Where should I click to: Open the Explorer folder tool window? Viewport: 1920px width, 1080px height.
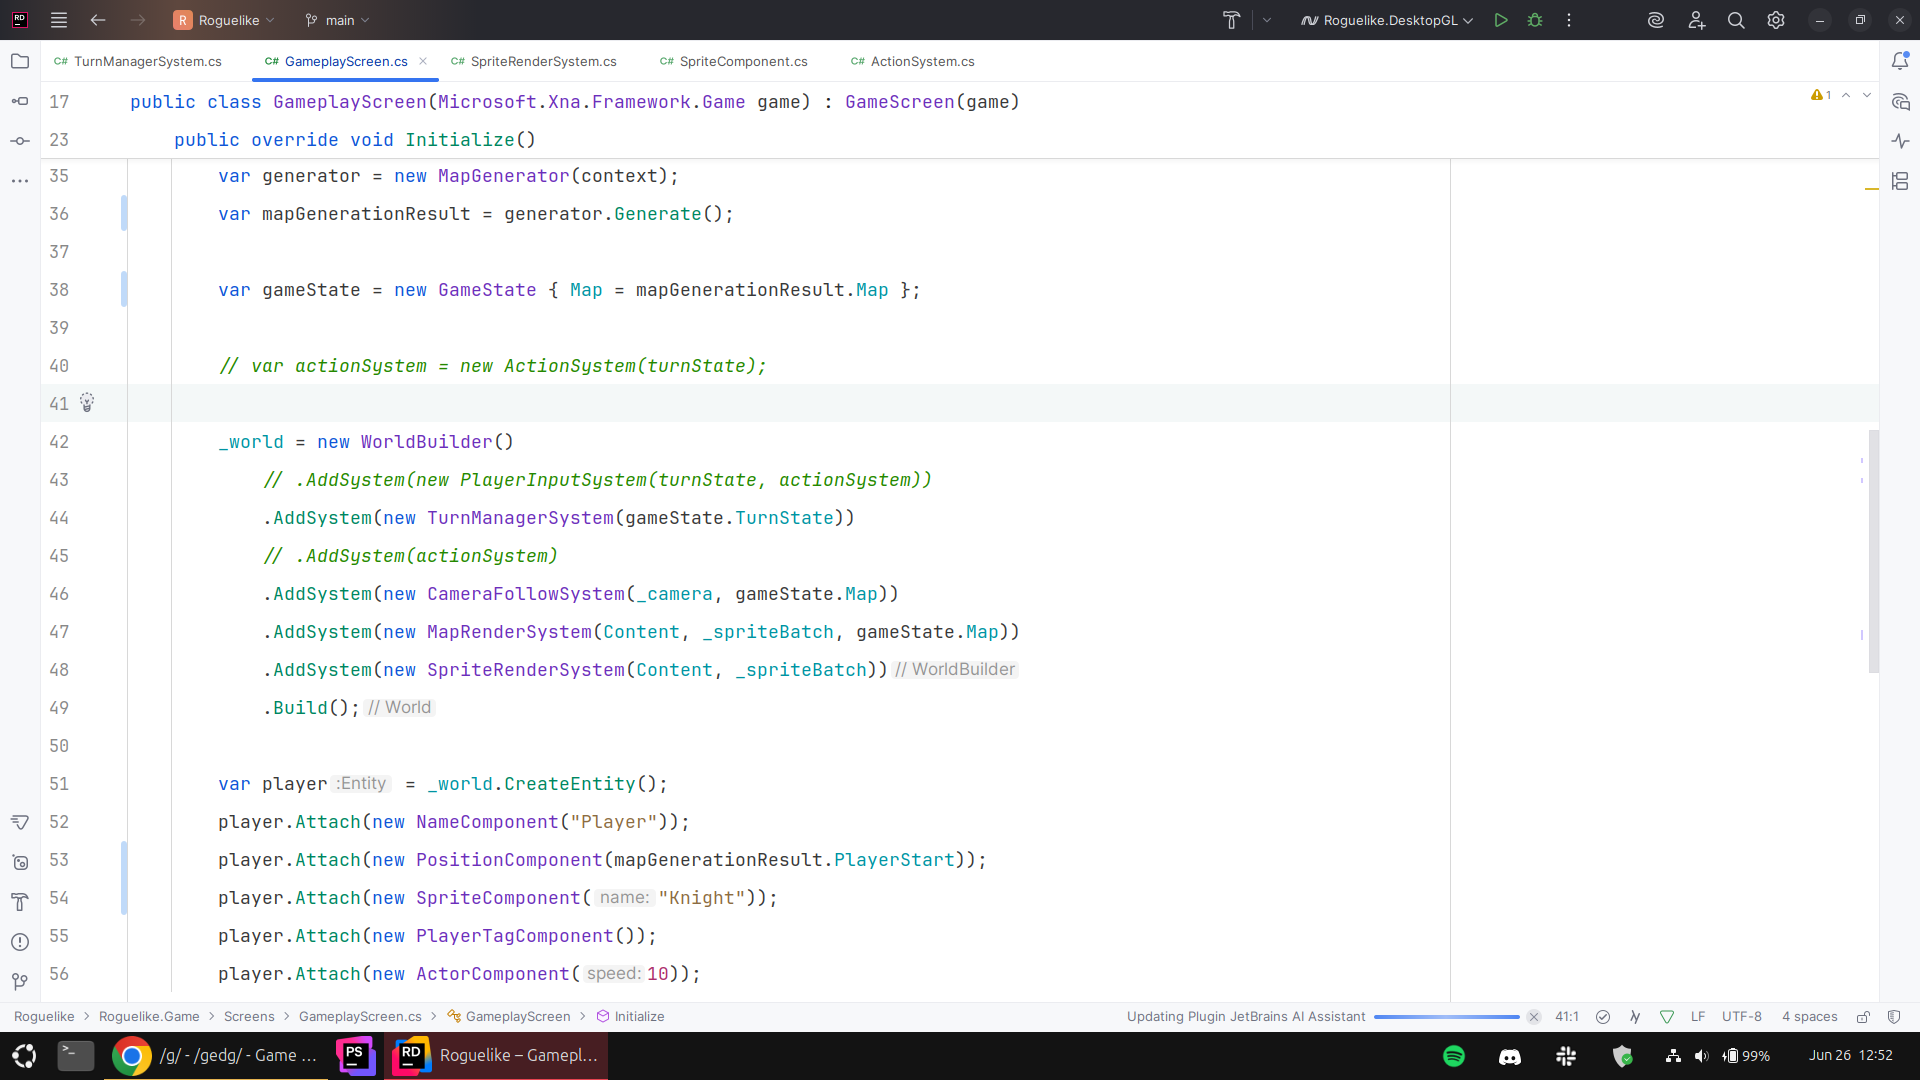(20, 61)
